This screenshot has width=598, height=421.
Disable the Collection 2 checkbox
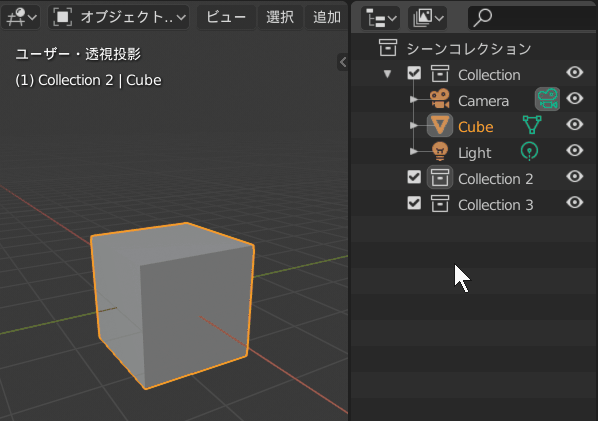(x=414, y=177)
